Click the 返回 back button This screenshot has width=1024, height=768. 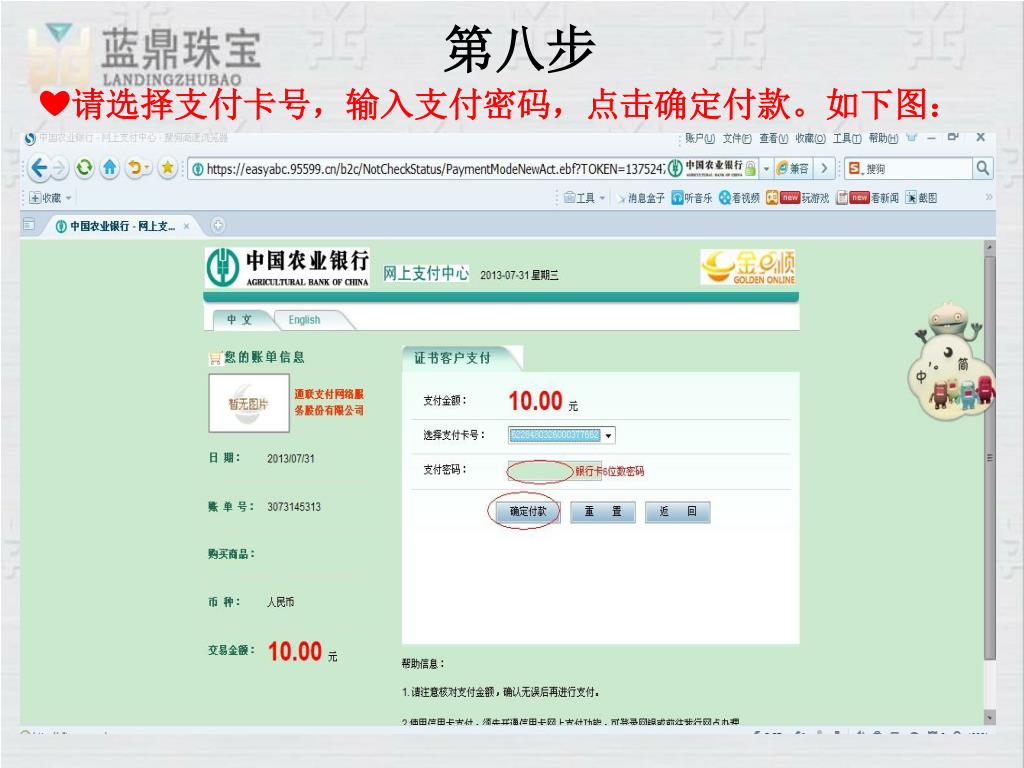(677, 511)
